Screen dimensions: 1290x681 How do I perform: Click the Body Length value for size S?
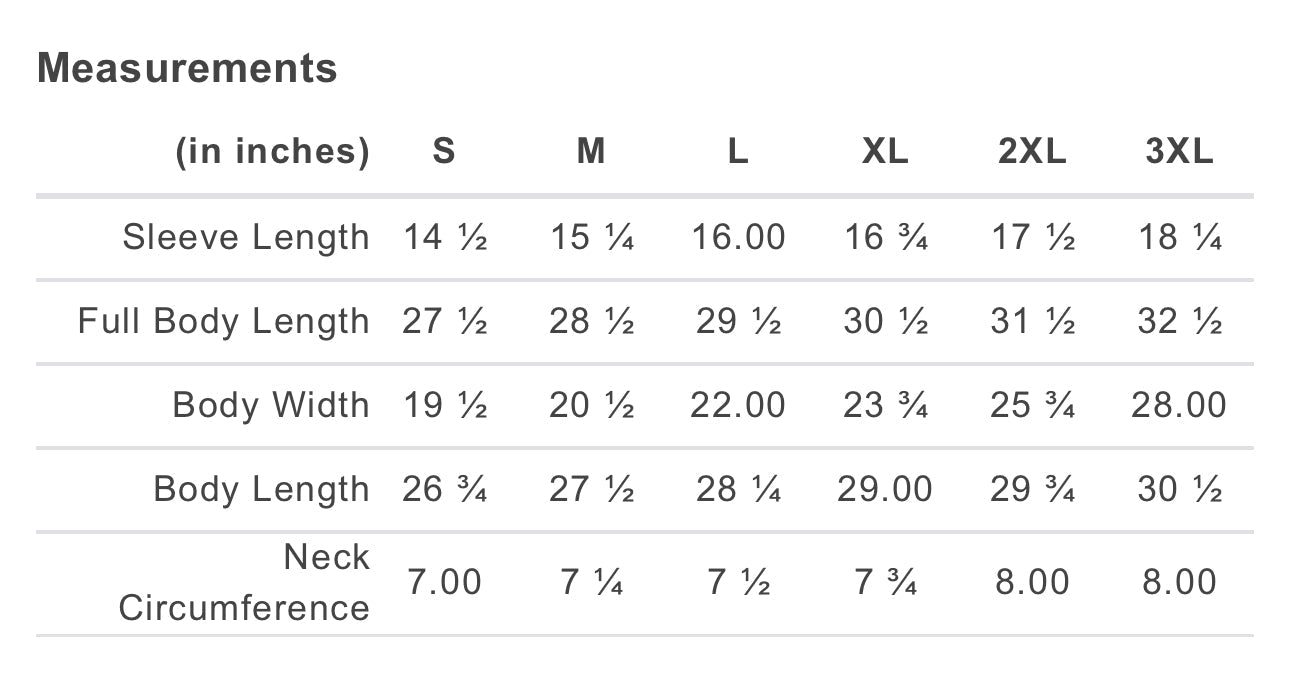(x=444, y=489)
